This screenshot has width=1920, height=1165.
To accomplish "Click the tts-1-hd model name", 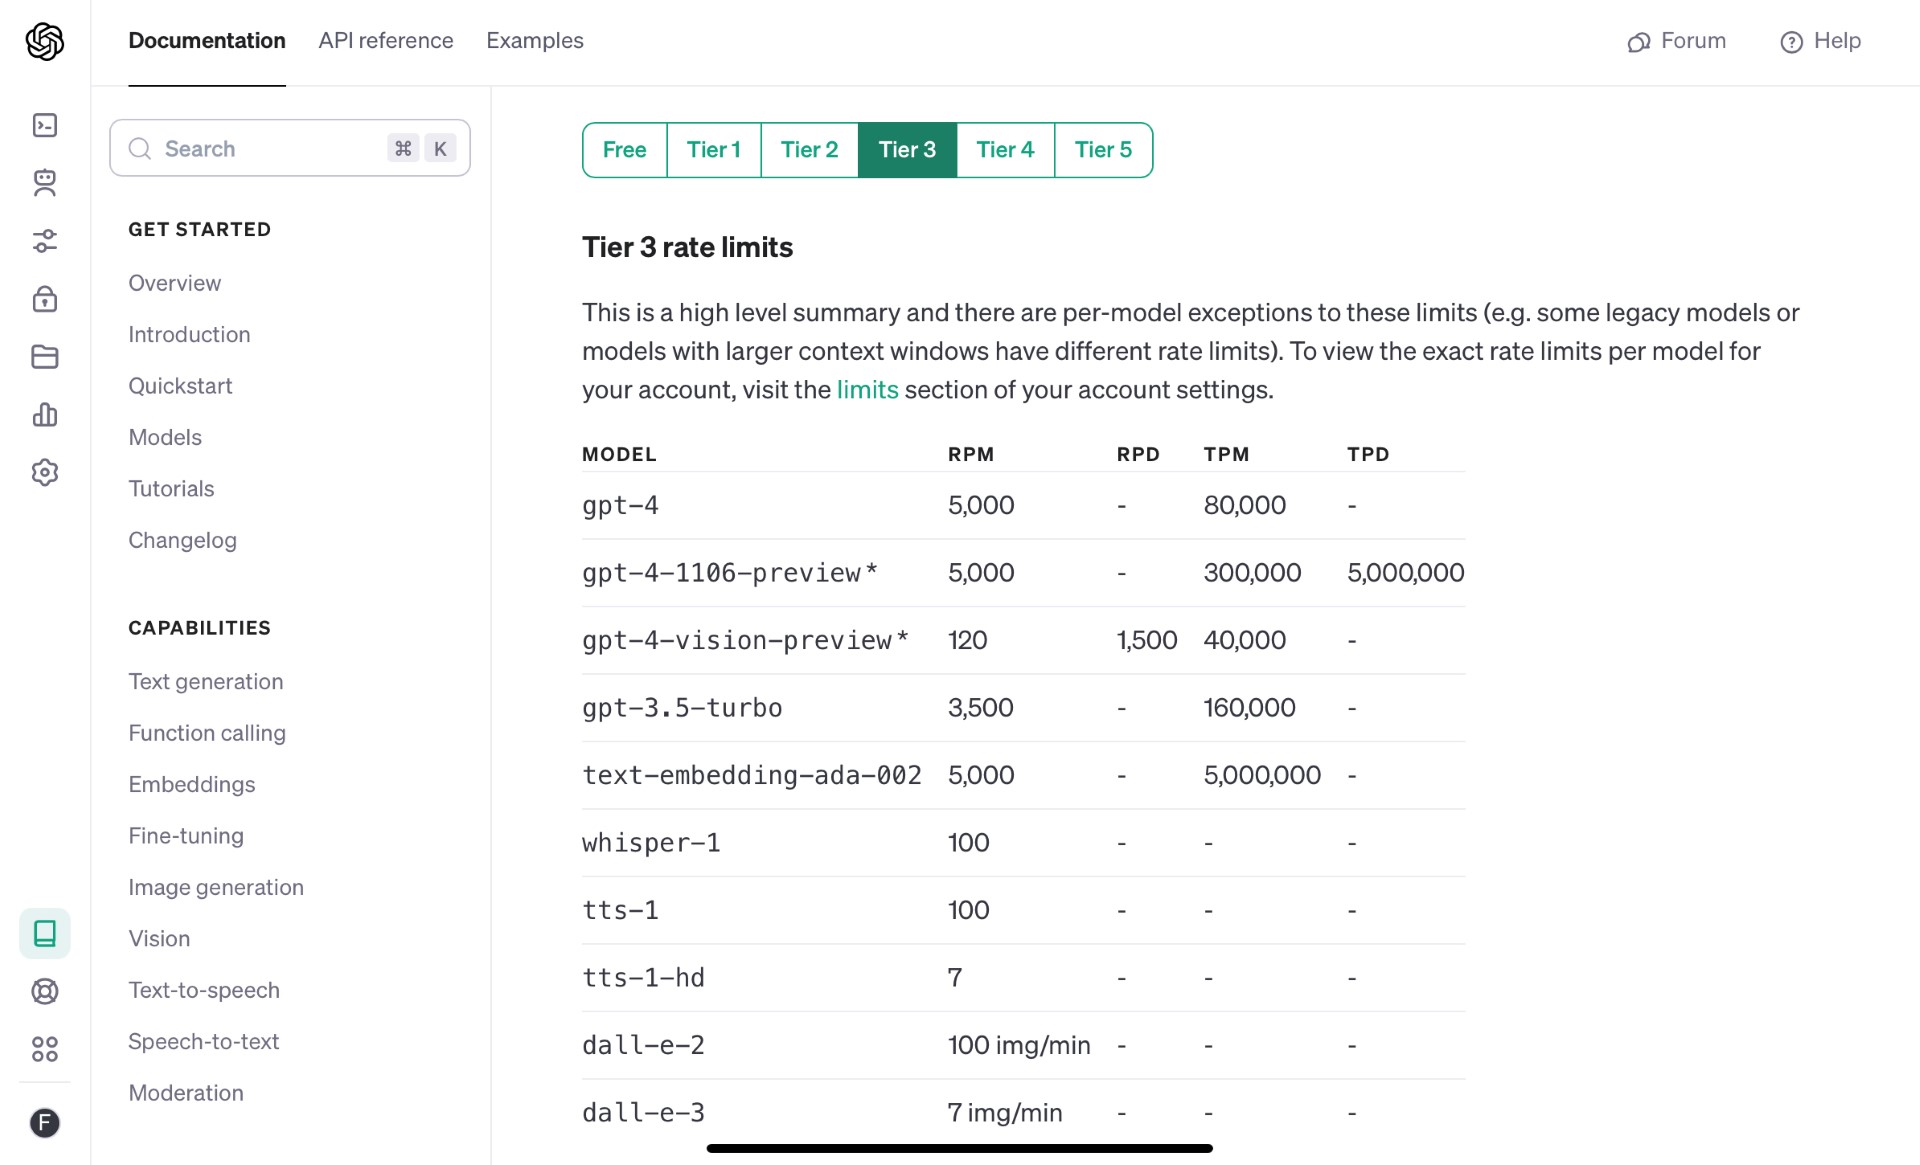I will [x=643, y=978].
